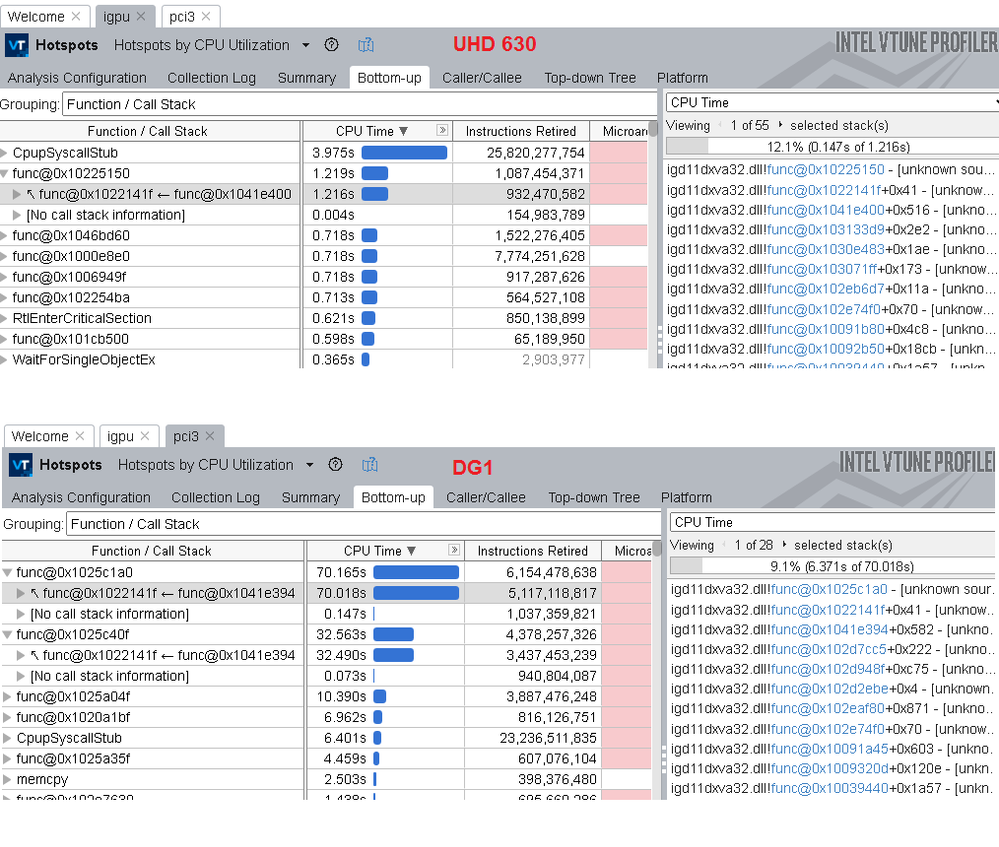
Task: Open the Top-down Tree tab in the bottom pci3 window
Action: point(594,498)
